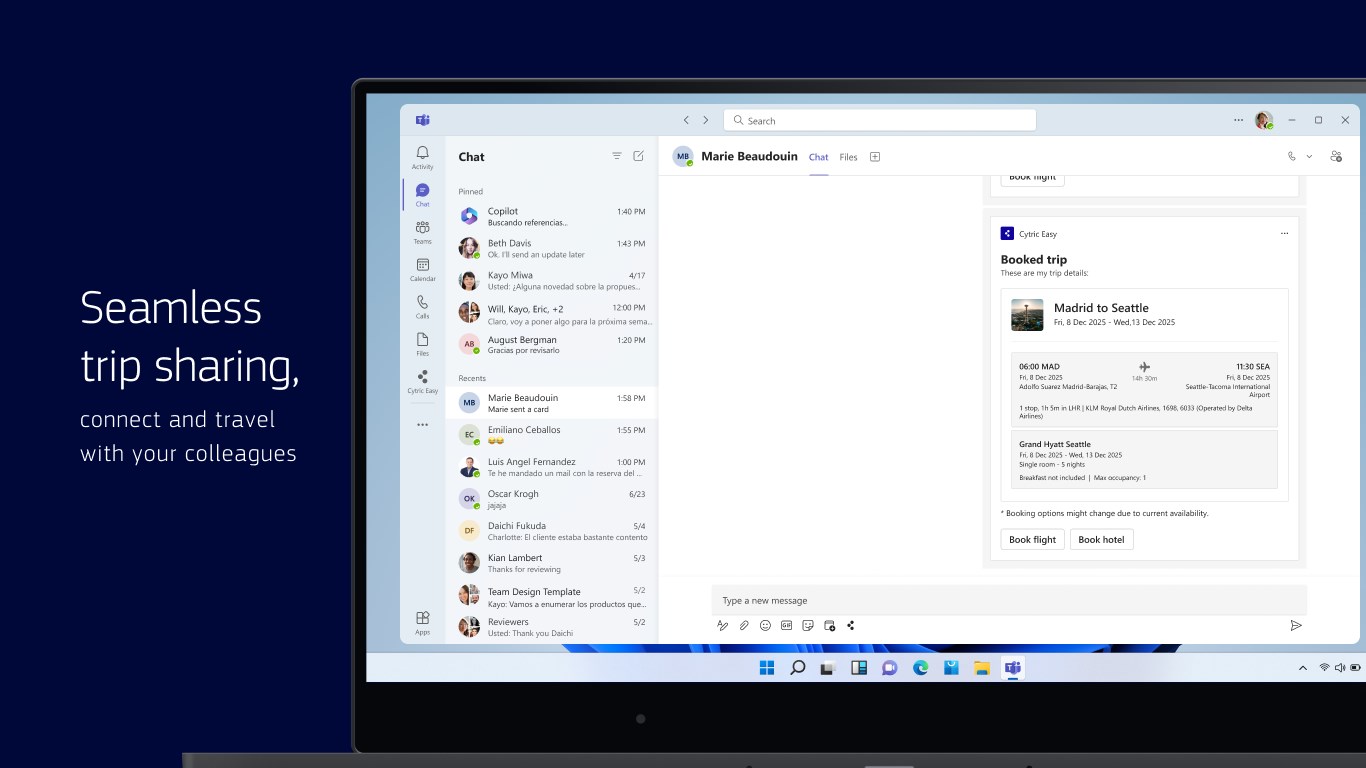The height and width of the screenshot is (768, 1366).
Task: Open chat with Oscar Krogh
Action: click(x=552, y=499)
